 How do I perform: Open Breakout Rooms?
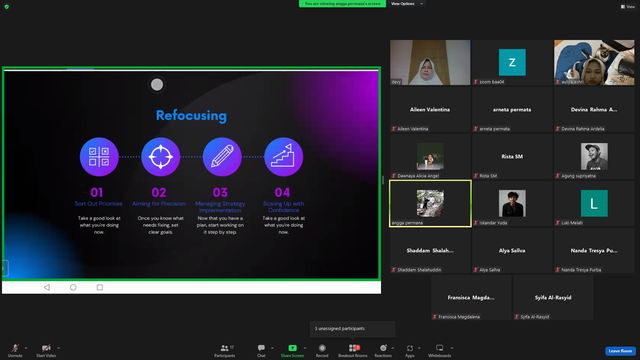click(x=353, y=350)
